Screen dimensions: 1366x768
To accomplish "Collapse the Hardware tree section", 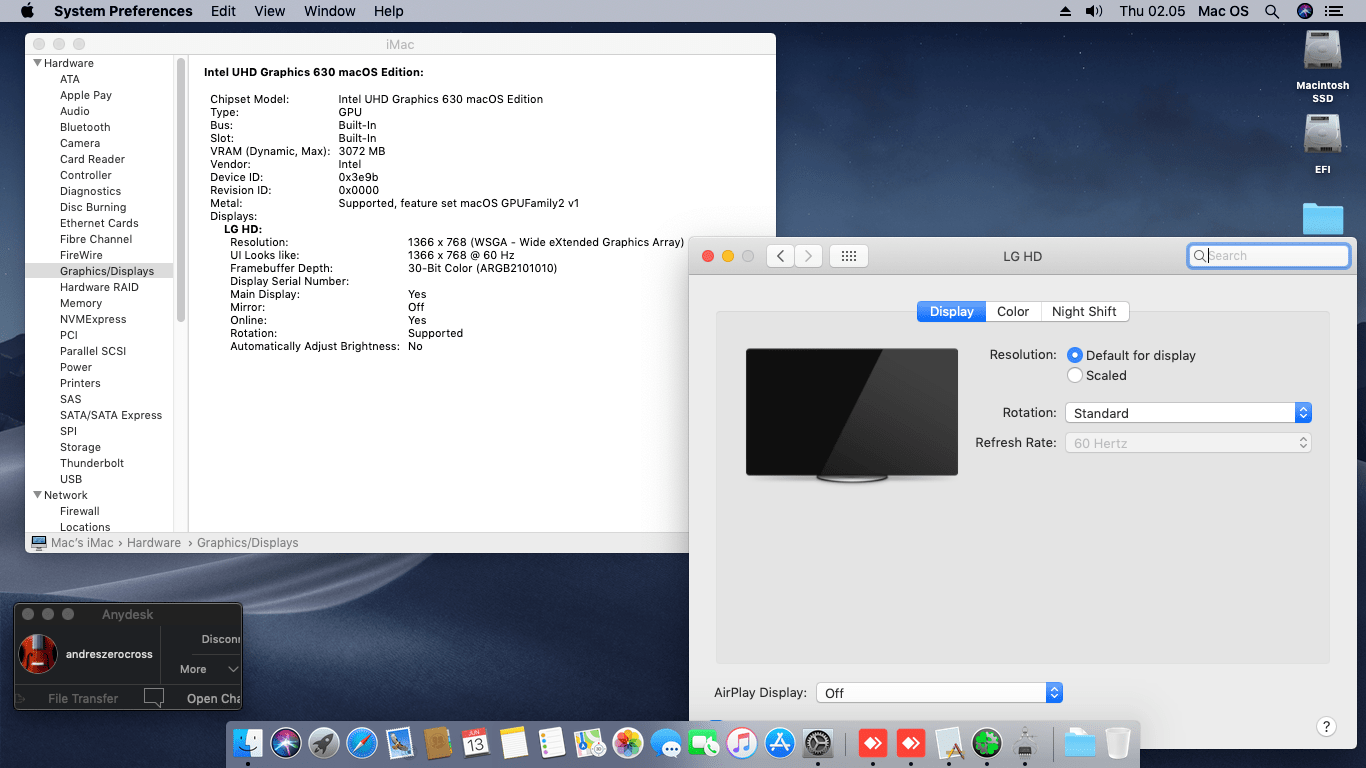I will (x=37, y=63).
